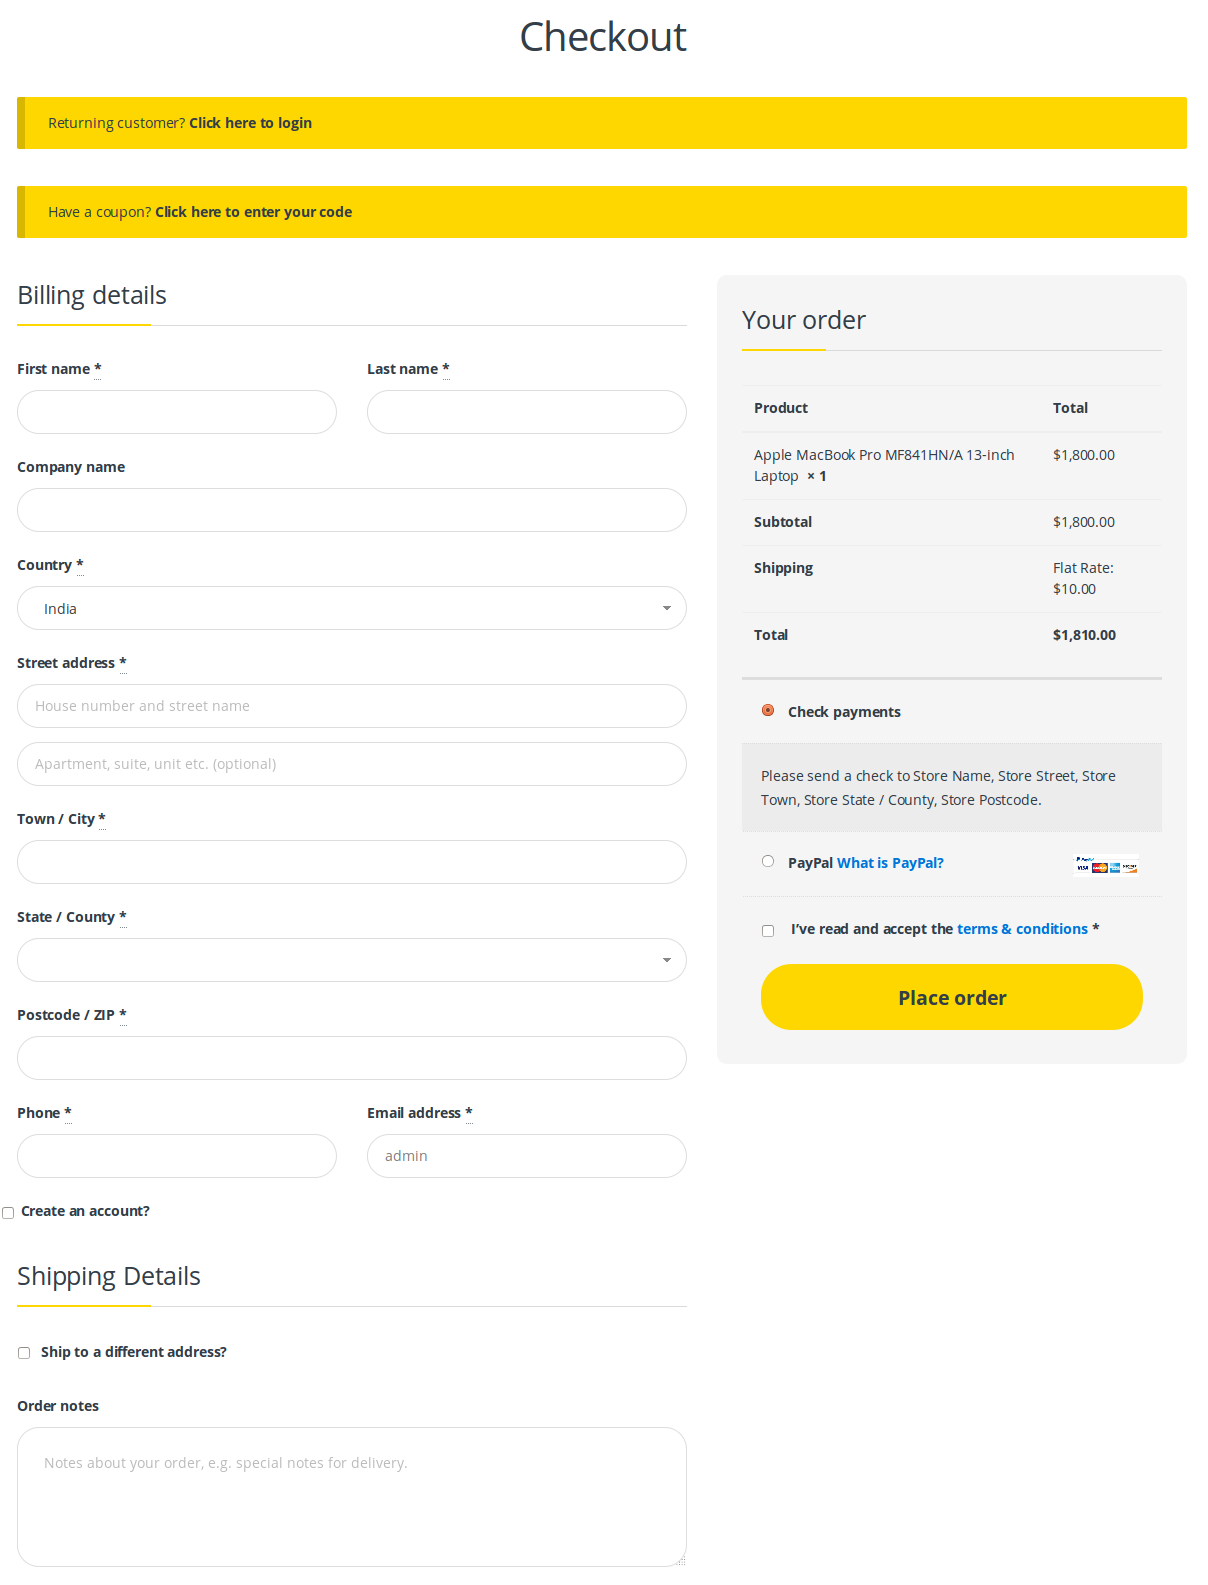Open What is PayPal? link

tap(890, 863)
